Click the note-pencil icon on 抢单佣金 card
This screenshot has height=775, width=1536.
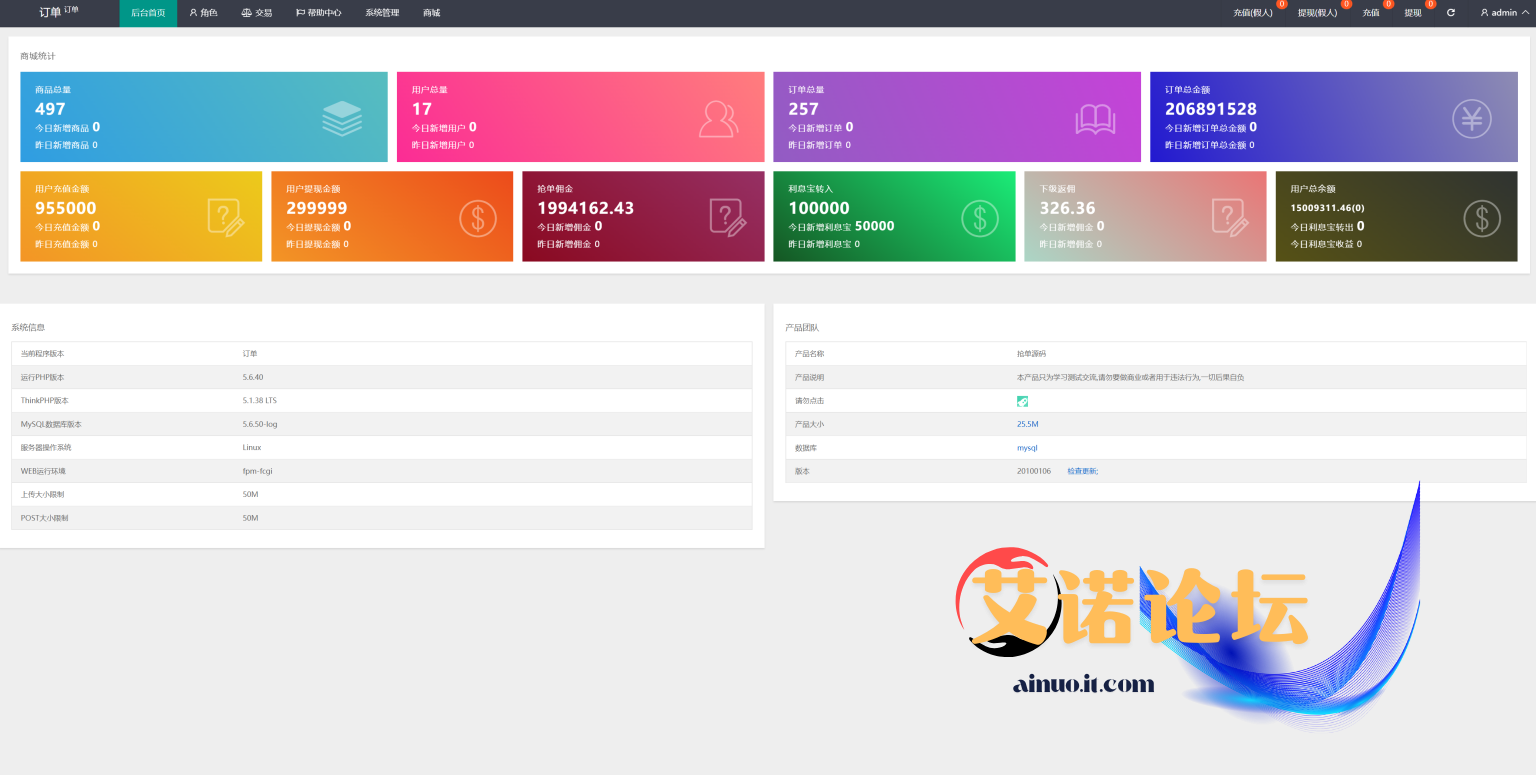727,218
